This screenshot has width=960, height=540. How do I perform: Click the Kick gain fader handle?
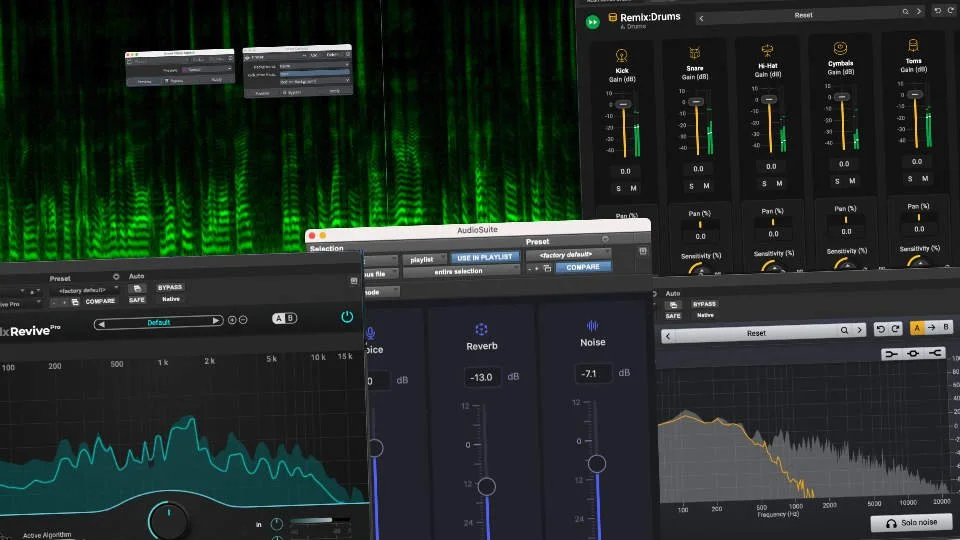pos(623,105)
